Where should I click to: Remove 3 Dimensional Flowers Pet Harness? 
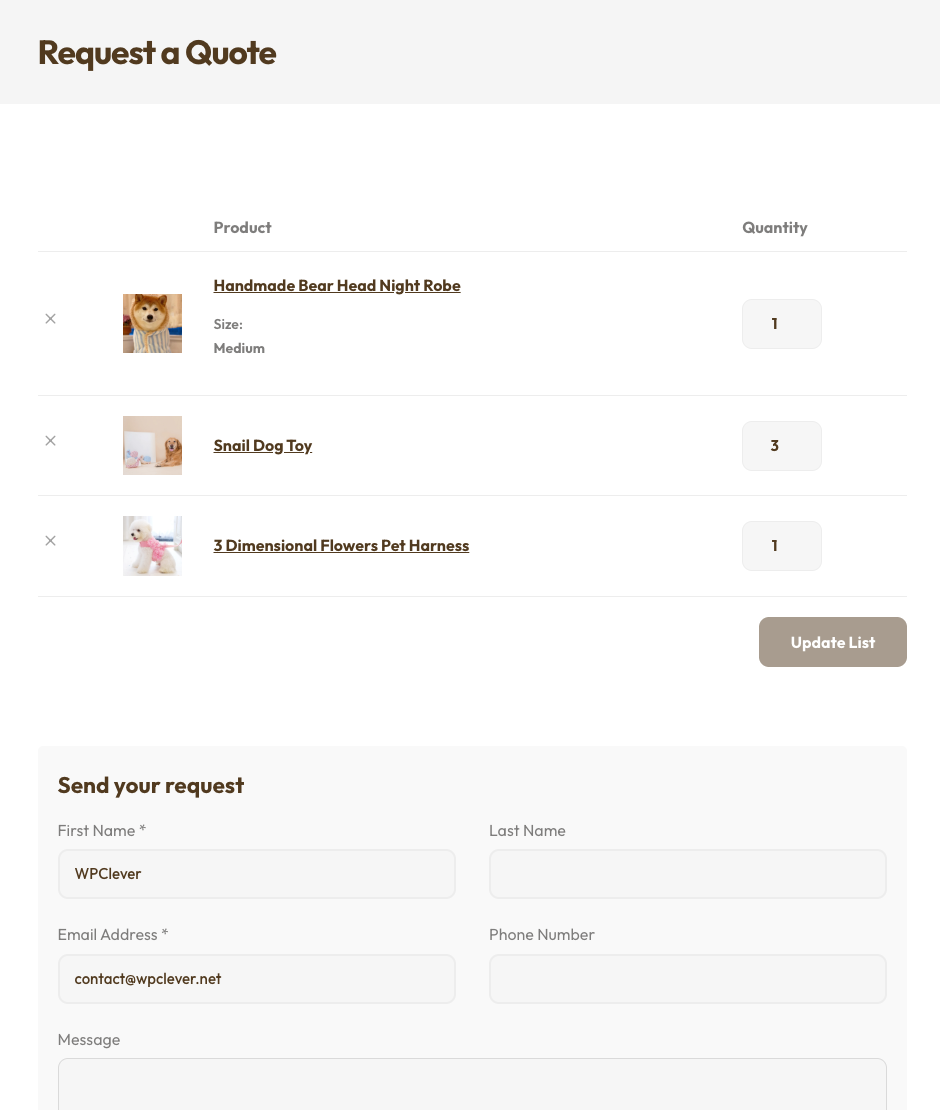(x=50, y=541)
